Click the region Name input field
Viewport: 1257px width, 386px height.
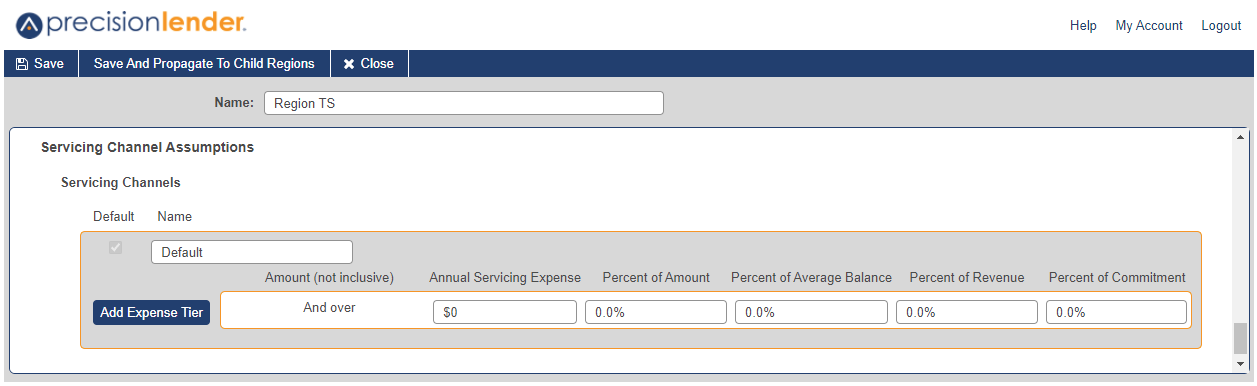[464, 103]
